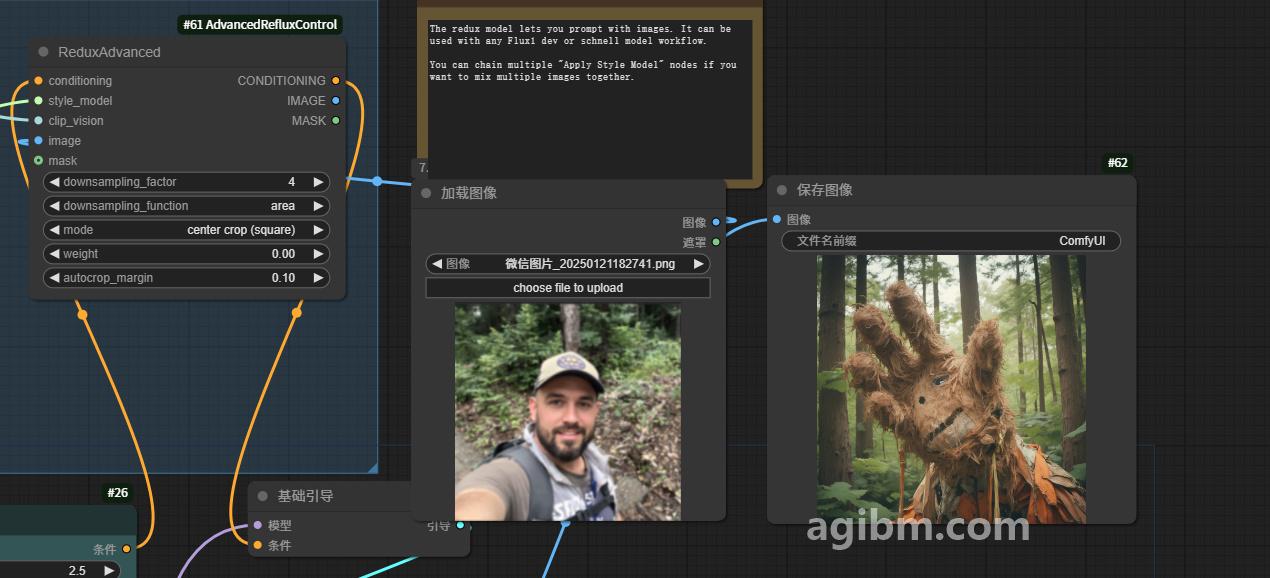
Task: Click the CONDITIONING output socket
Action: pyautogui.click(x=336, y=81)
